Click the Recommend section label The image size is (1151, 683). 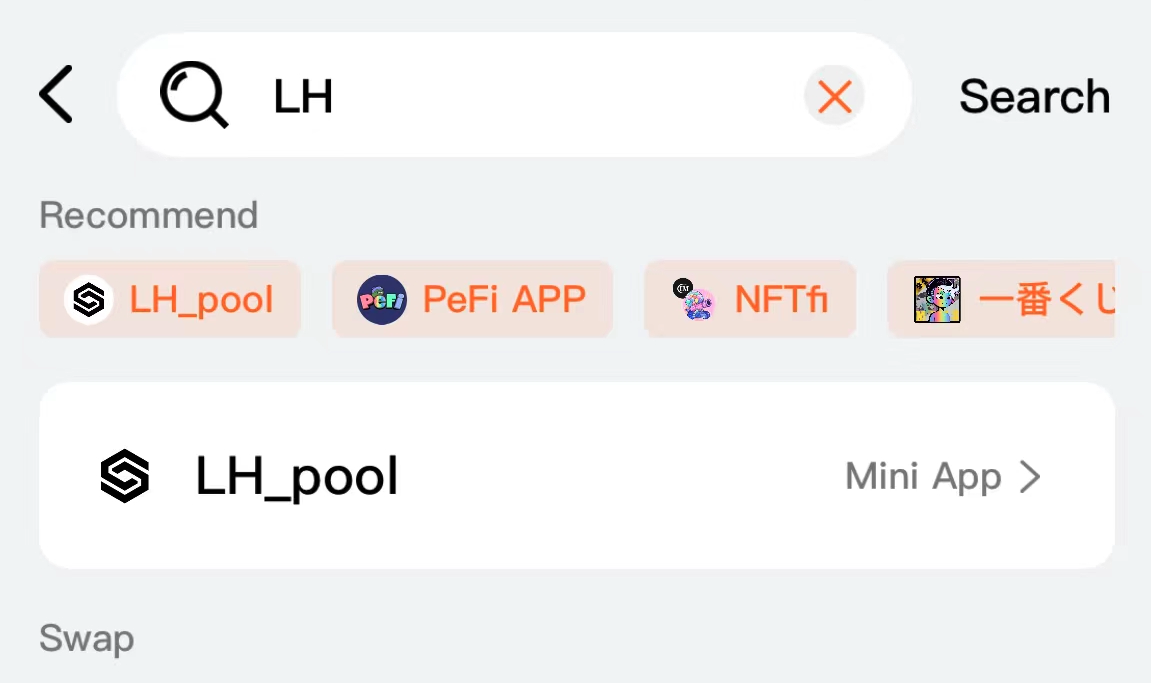(148, 215)
